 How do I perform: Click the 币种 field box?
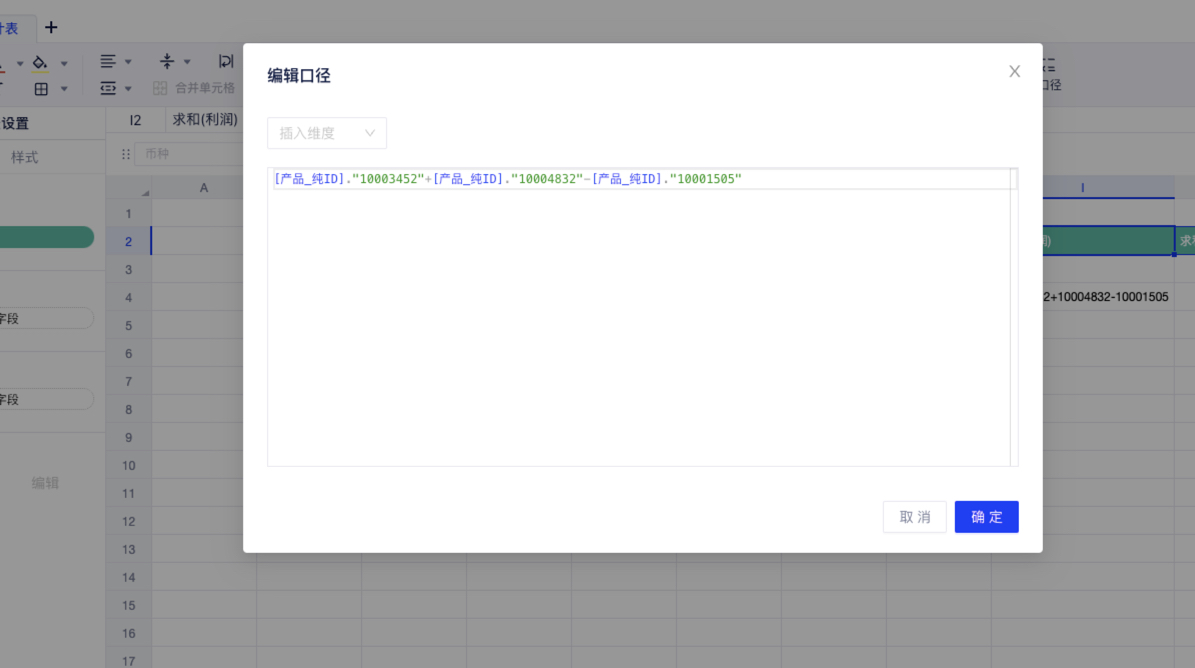click(x=180, y=154)
